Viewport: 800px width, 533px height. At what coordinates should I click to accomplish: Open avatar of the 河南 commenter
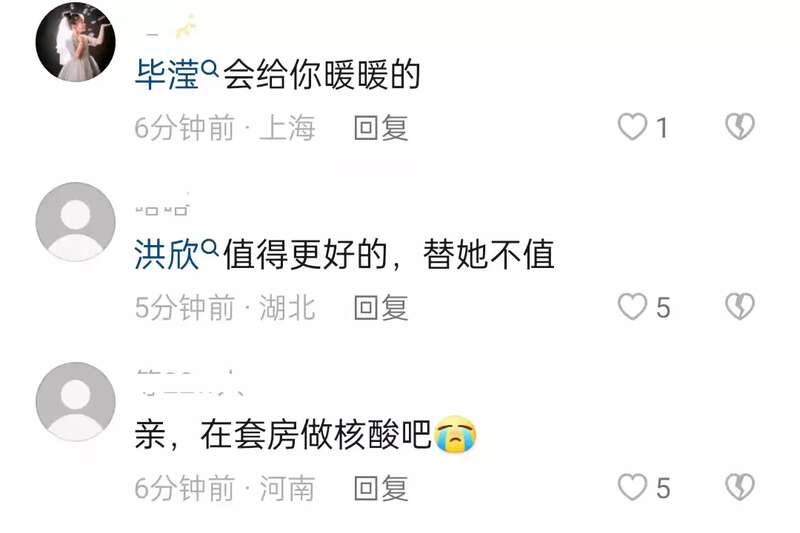[76, 402]
